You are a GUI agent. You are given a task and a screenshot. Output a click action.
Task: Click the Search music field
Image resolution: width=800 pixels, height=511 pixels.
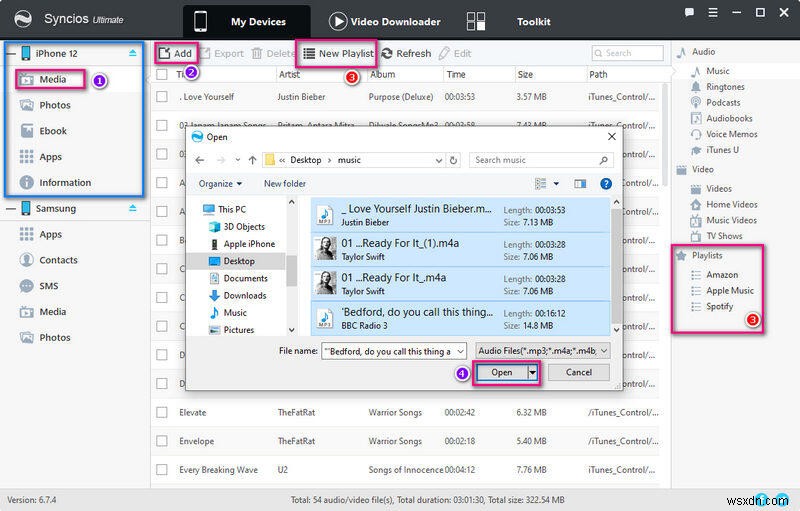[x=541, y=160]
